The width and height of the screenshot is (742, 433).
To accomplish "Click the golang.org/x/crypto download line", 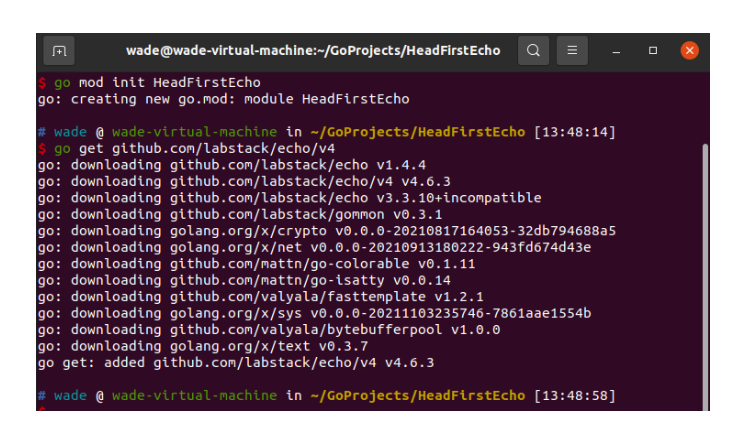I will [x=327, y=231].
